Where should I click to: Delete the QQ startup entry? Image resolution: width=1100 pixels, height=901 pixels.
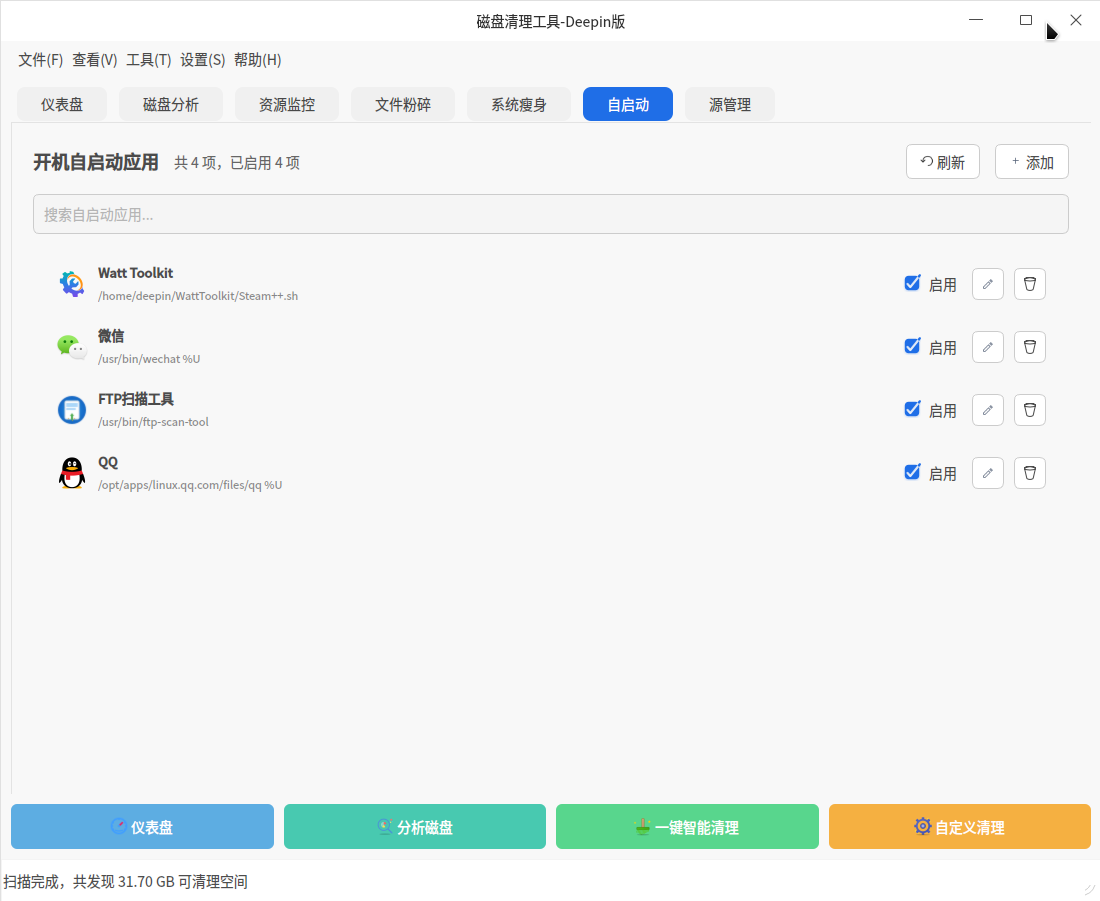click(1029, 473)
